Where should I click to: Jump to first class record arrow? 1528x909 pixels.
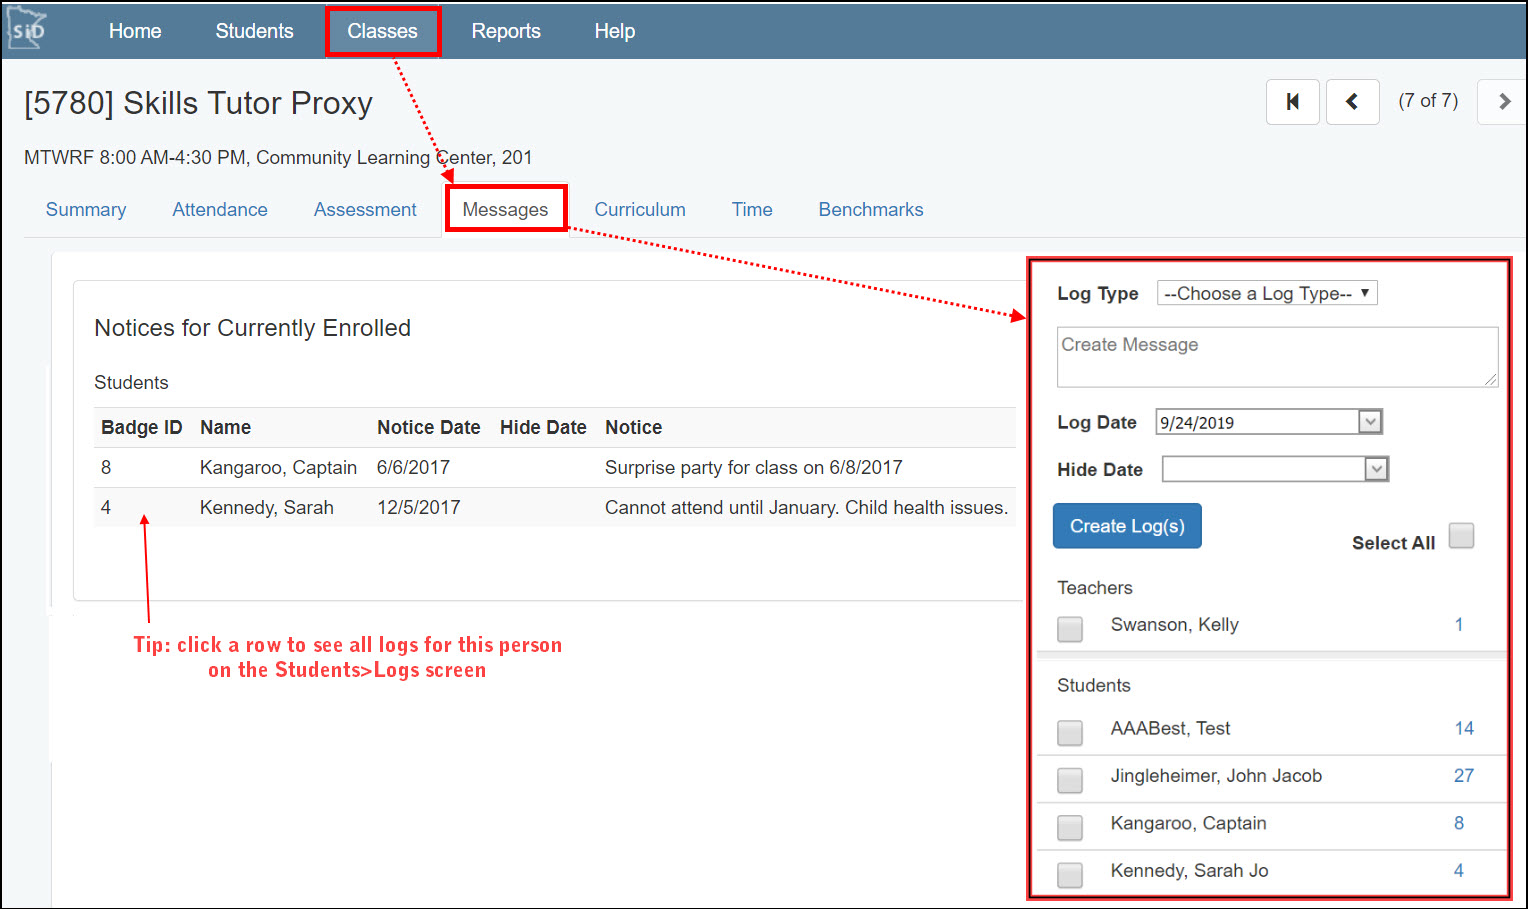point(1292,101)
